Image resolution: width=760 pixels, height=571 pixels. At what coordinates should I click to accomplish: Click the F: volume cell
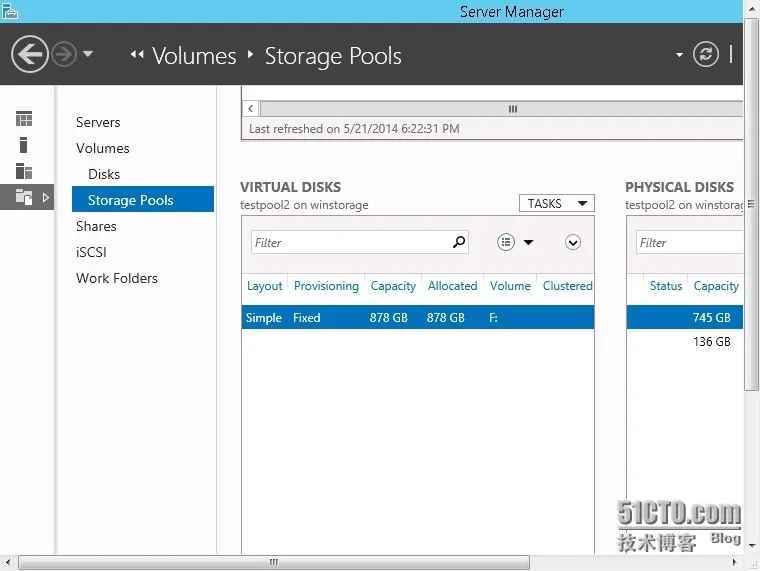(x=493, y=317)
